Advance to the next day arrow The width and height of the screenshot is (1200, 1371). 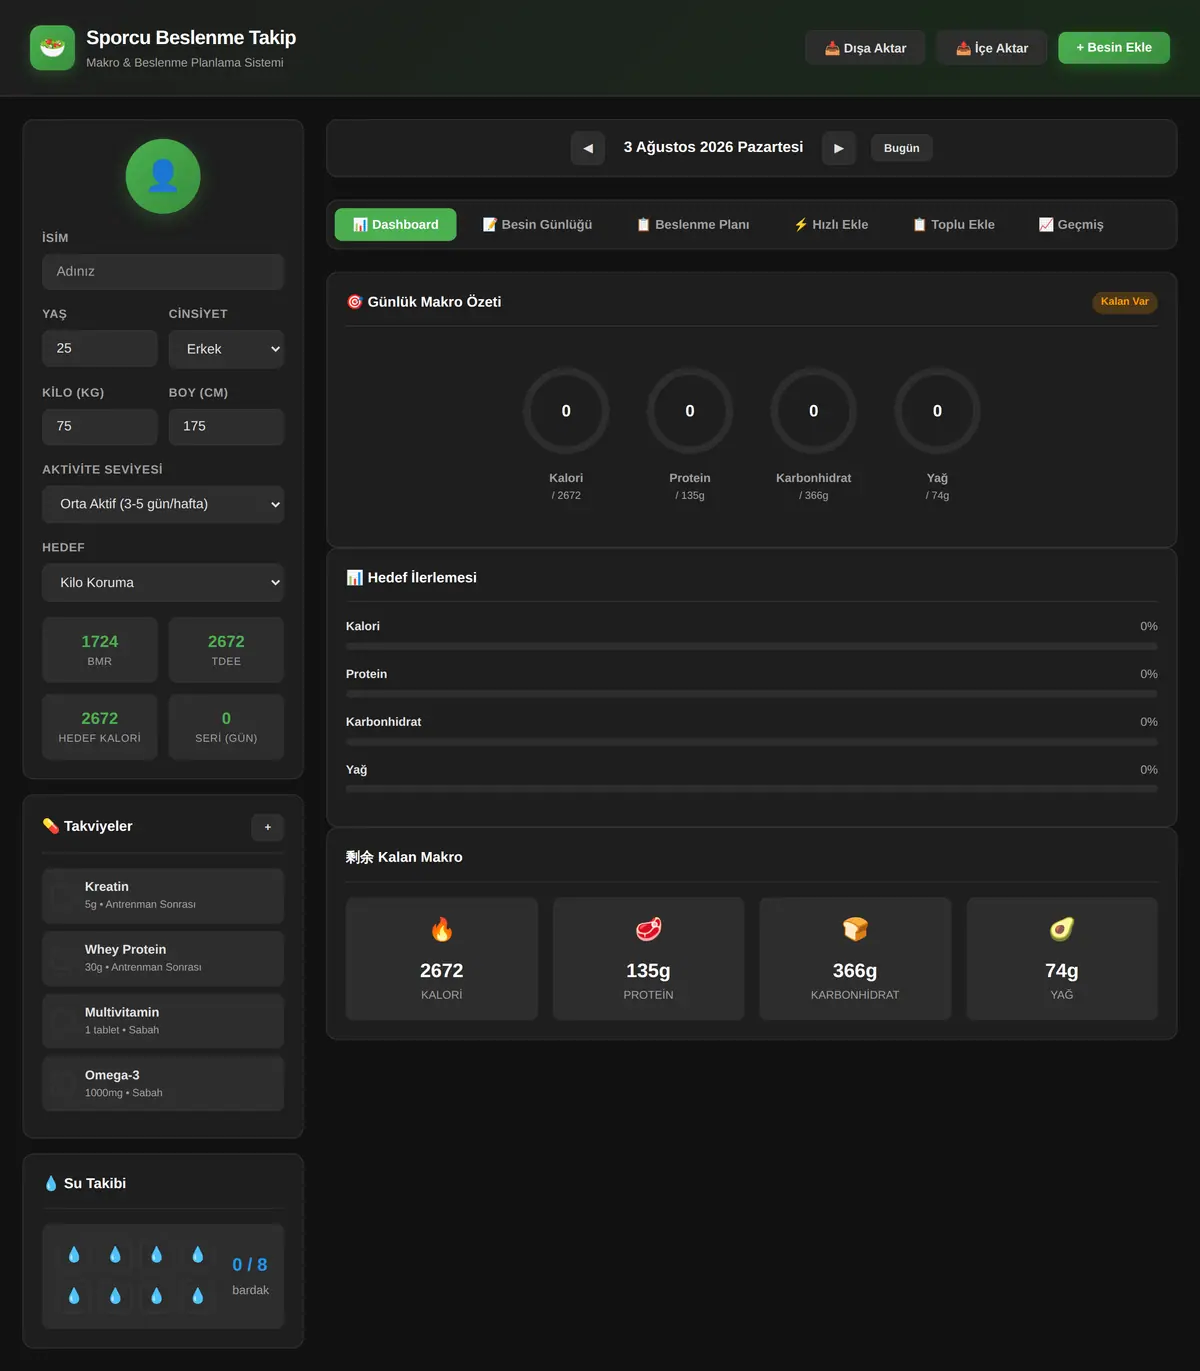[x=839, y=148]
